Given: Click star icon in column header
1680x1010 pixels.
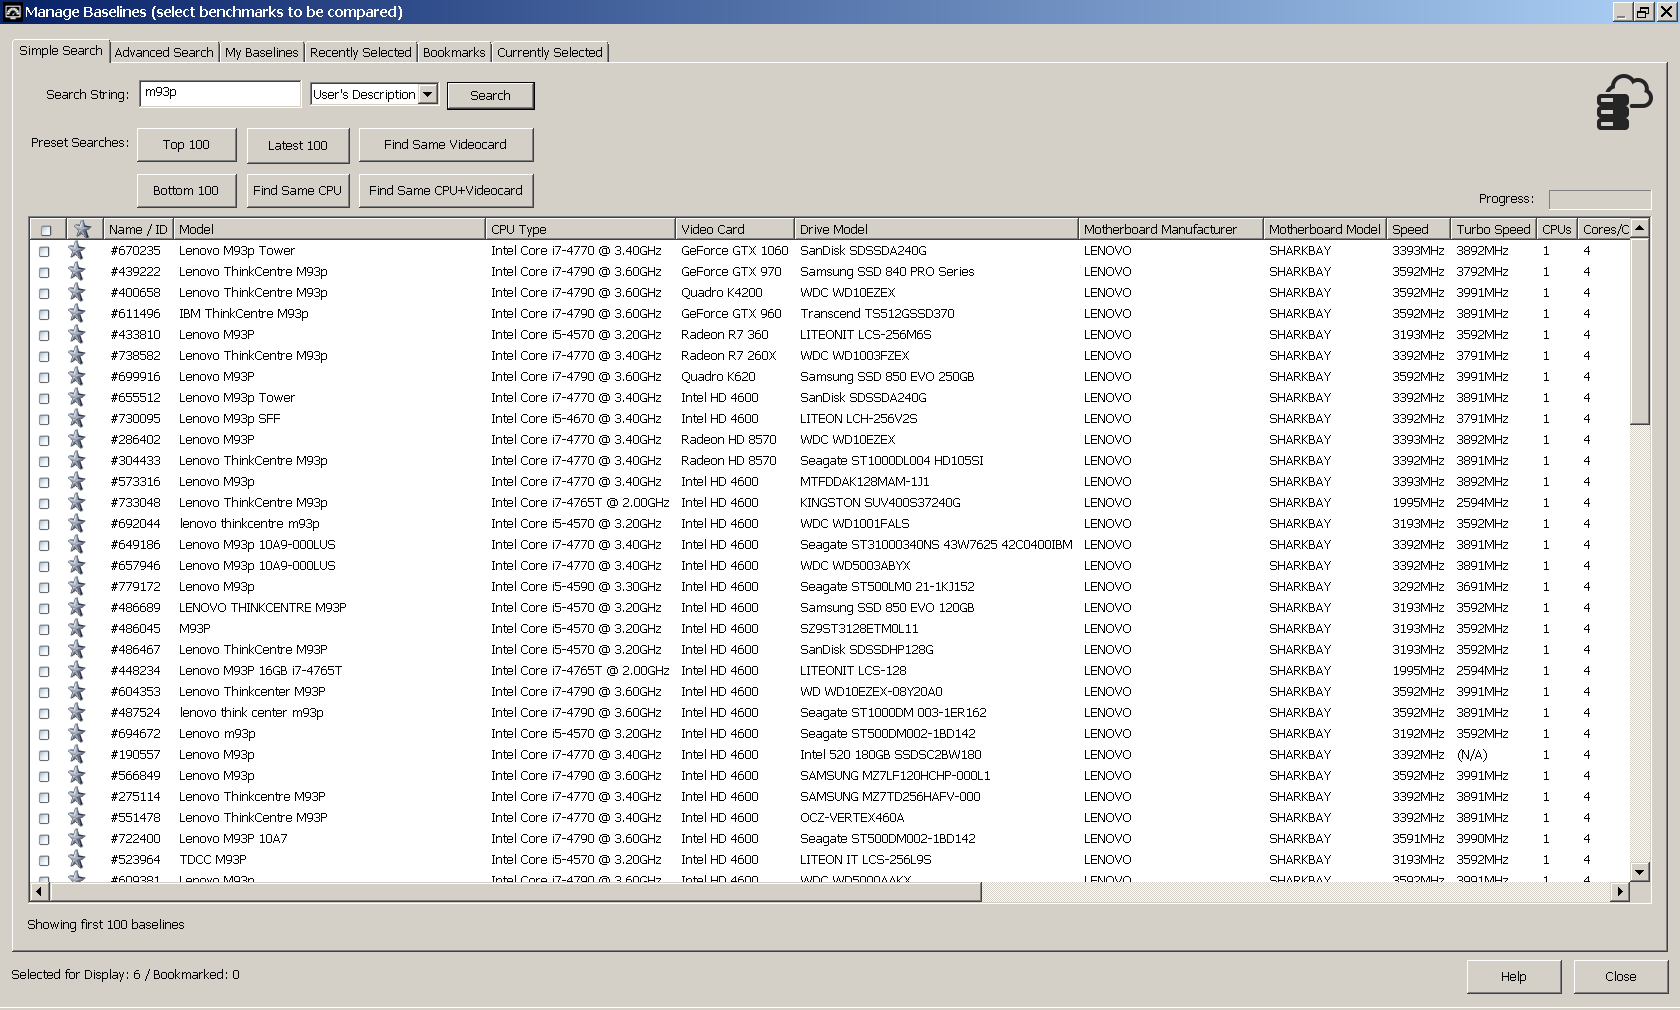Looking at the screenshot, I should coord(83,229).
